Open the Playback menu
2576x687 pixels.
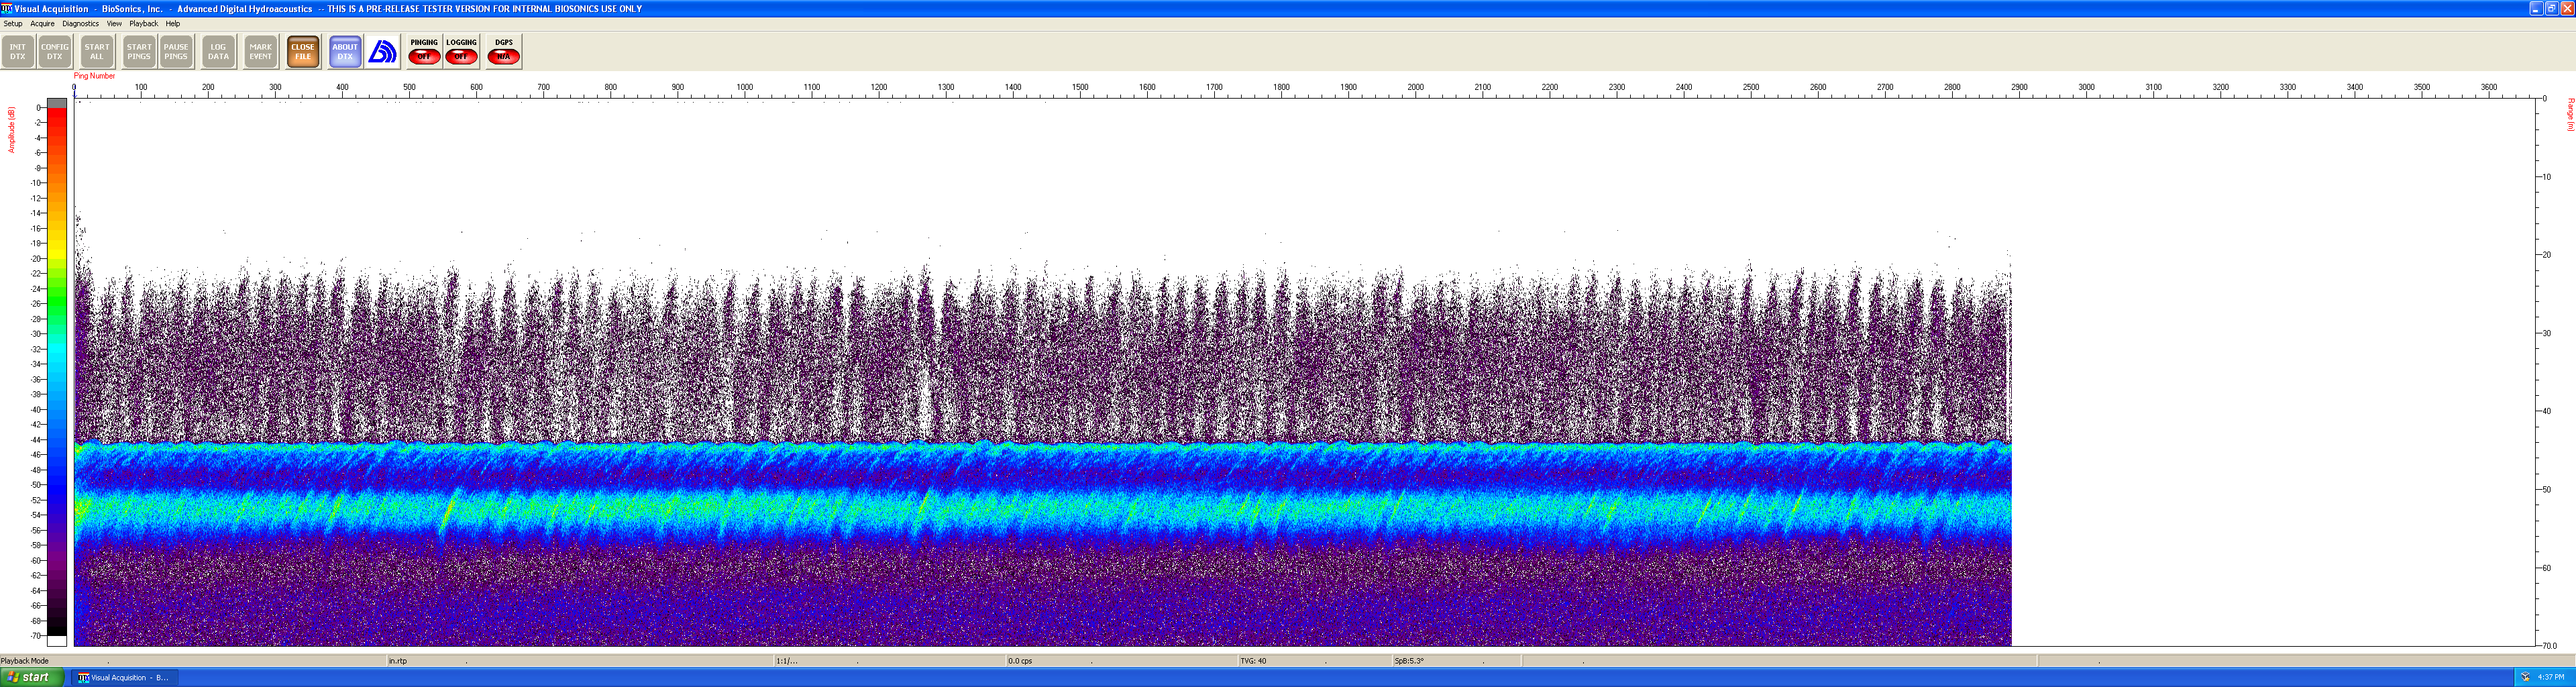144,24
